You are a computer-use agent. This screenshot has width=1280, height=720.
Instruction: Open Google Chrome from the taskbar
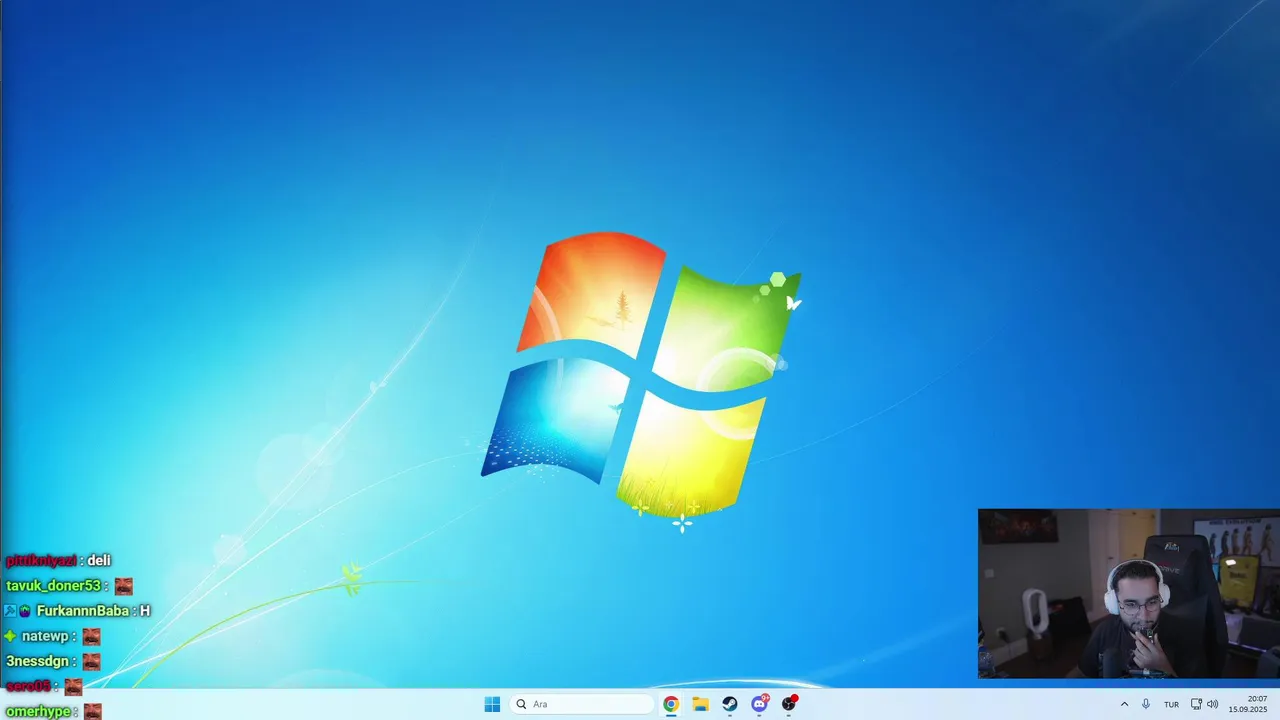tap(671, 704)
